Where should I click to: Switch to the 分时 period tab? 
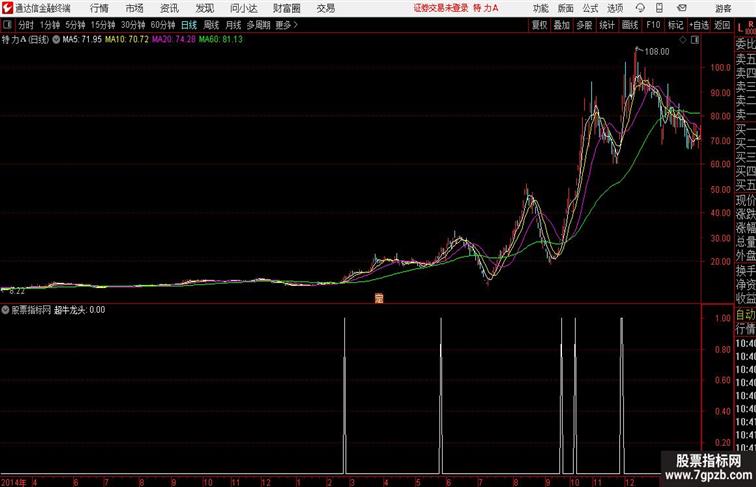(x=26, y=25)
